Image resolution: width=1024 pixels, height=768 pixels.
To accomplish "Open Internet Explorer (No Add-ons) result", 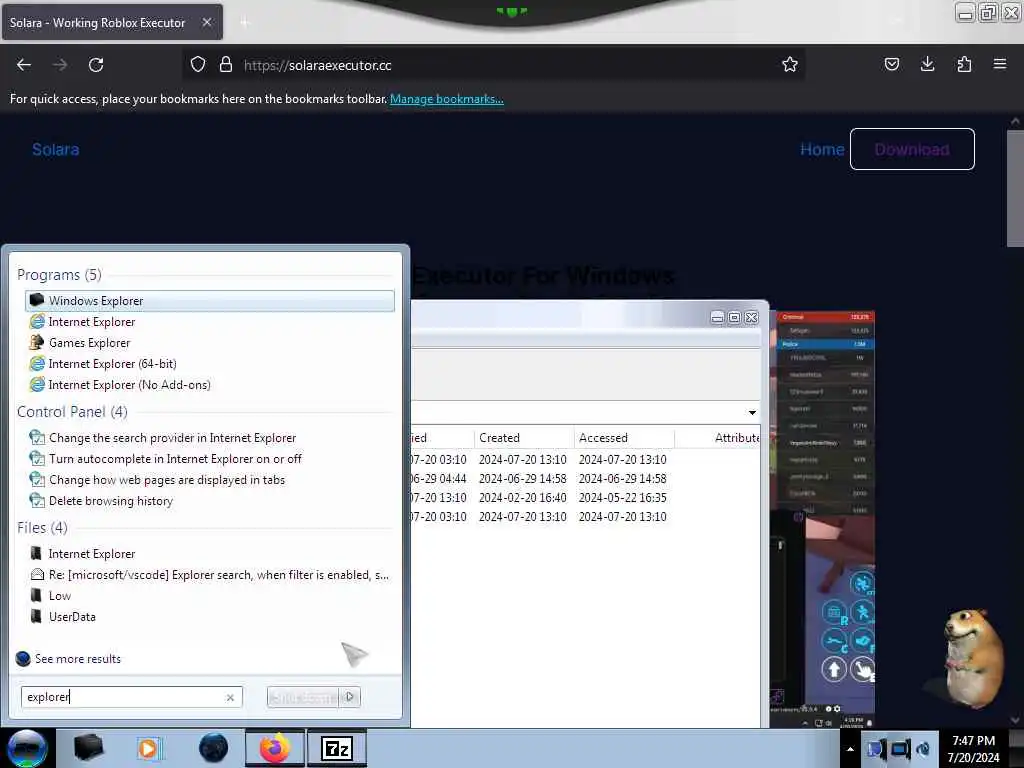I will click(x=210, y=385).
